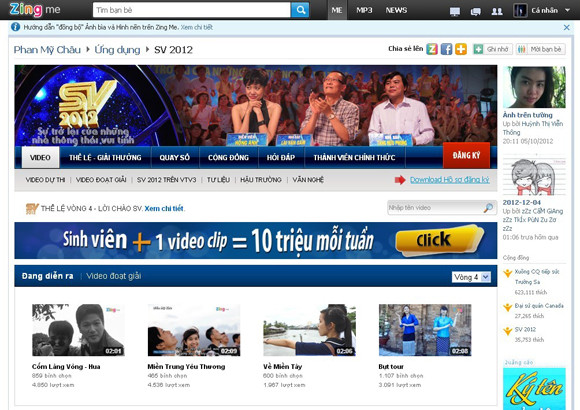Viewport: 580px width, 410px height.
Task: Select VĂN NGHỆ submenu item
Action: [308, 180]
